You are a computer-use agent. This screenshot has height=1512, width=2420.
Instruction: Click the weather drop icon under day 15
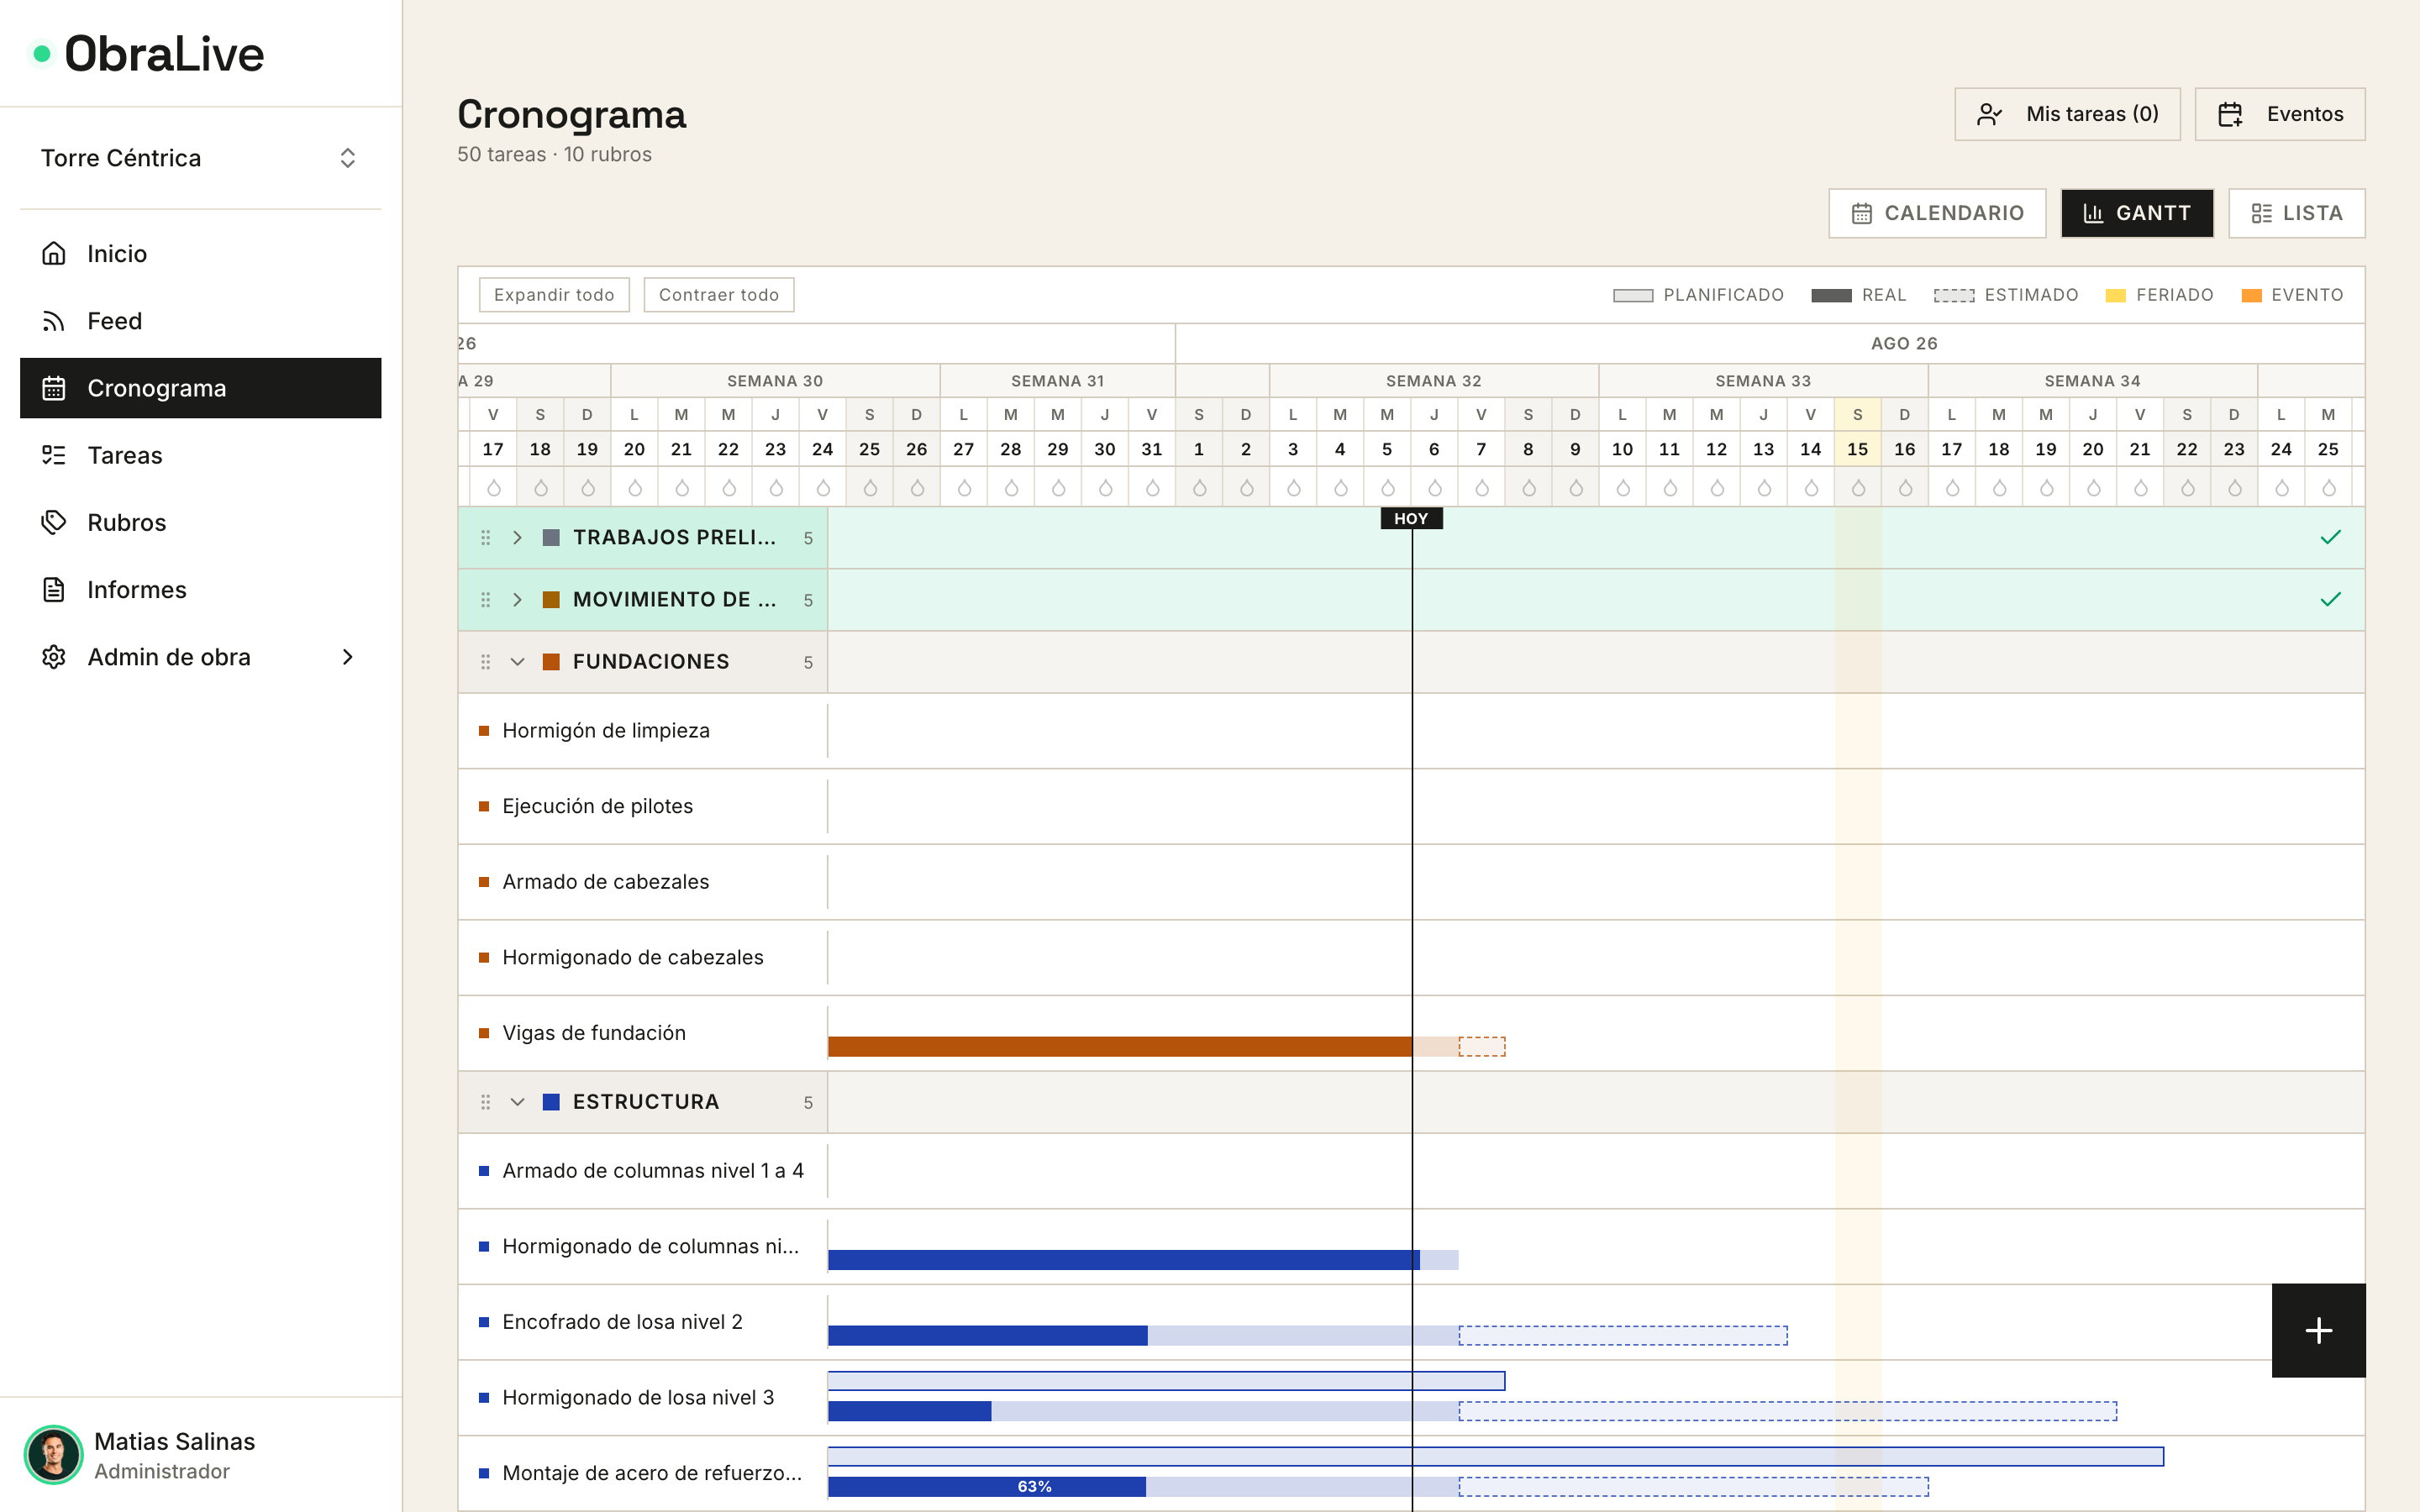click(x=1858, y=488)
